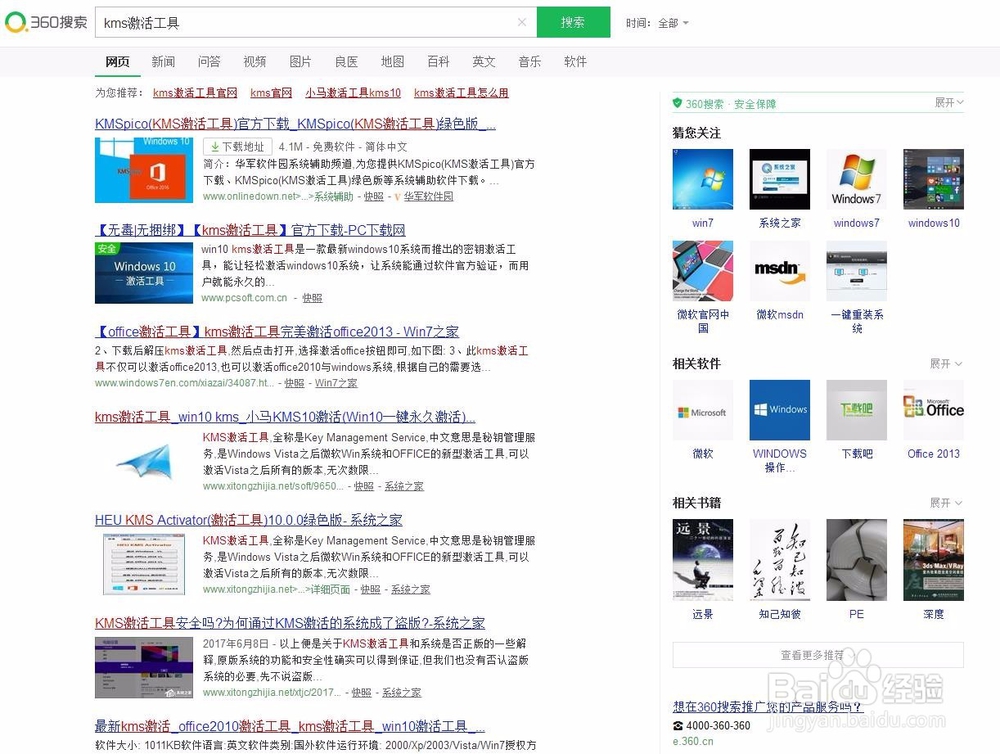Open 微软msdn logo thumbnail

780,270
